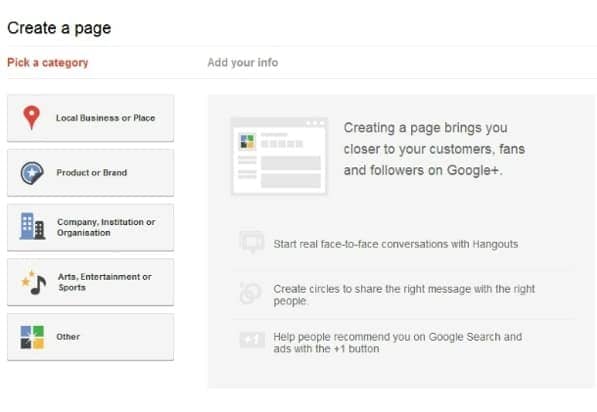
Task: Click the Creating a page brings you closer text
Action: (x=434, y=149)
